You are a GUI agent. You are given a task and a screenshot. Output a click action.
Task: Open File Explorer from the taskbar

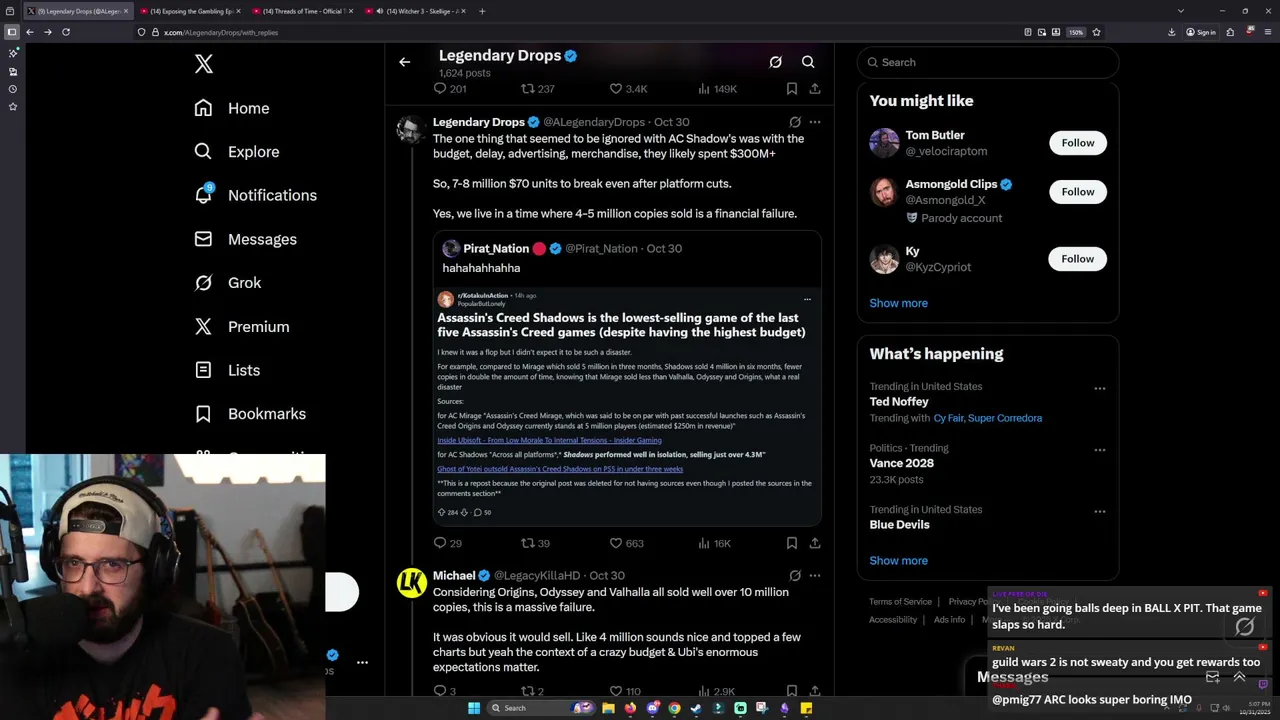click(x=608, y=708)
